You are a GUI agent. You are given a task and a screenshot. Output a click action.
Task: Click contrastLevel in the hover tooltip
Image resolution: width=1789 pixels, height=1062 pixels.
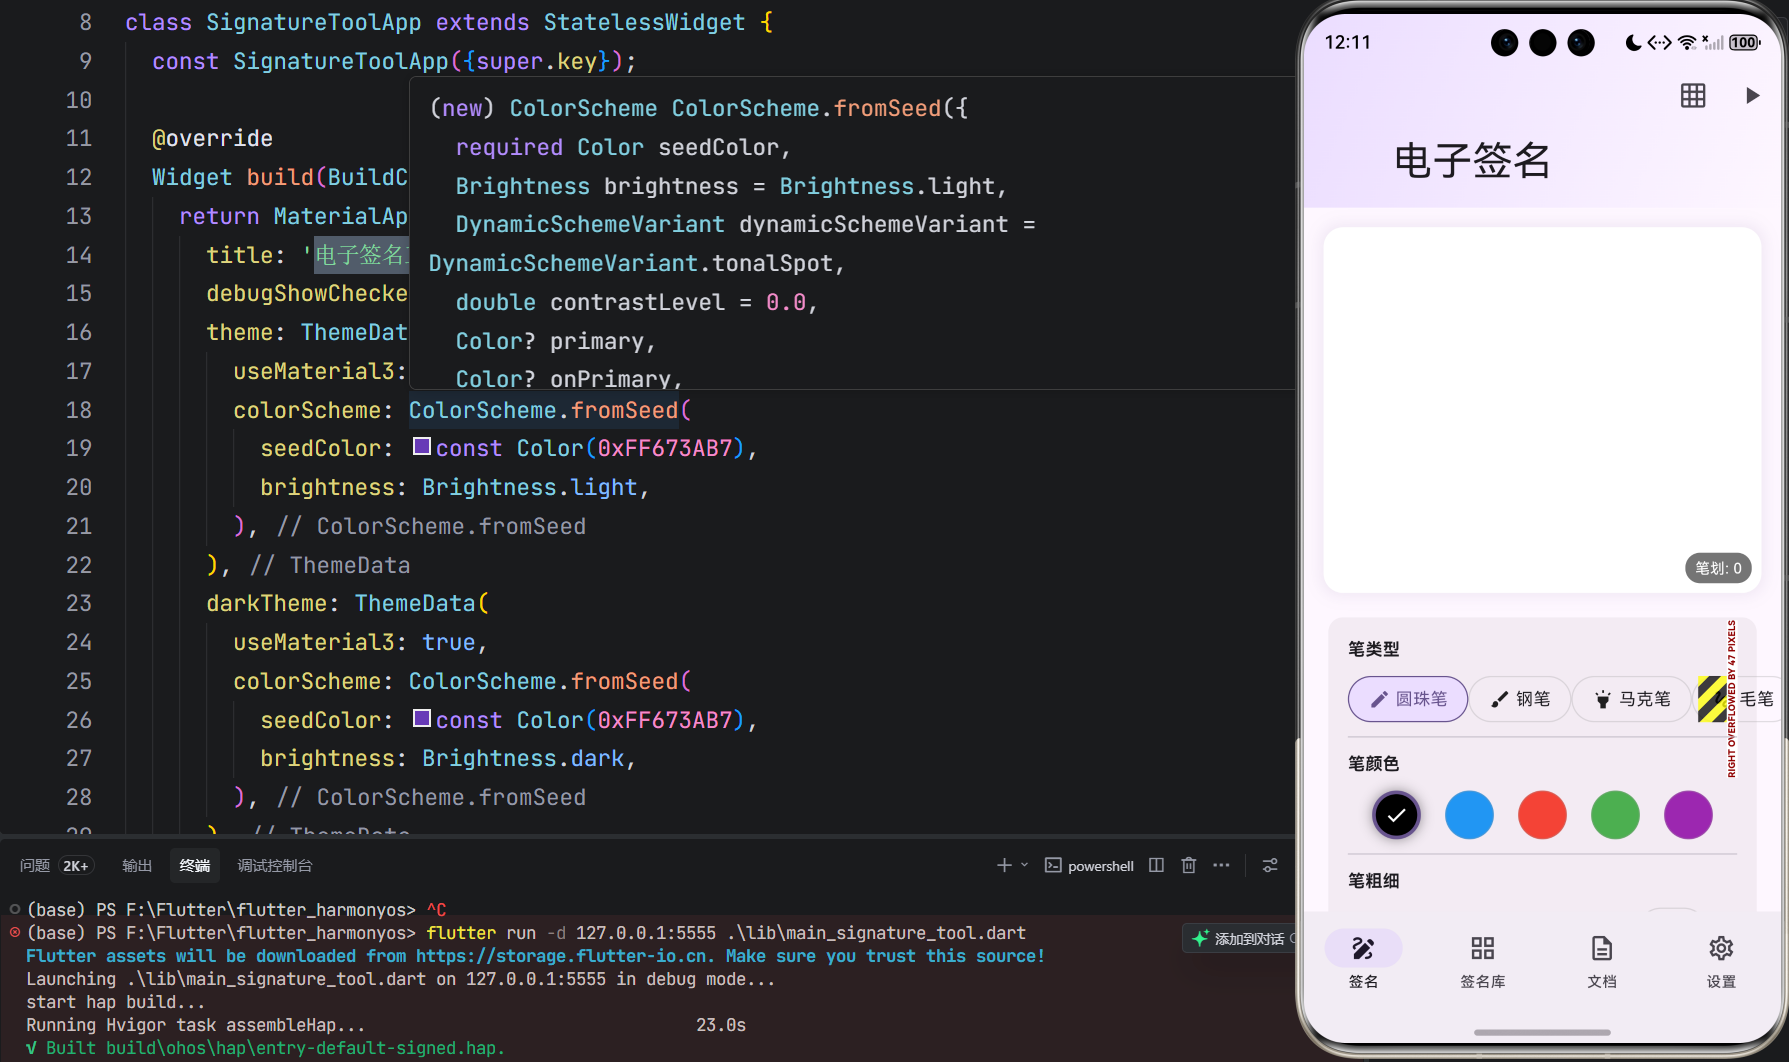[x=637, y=302]
